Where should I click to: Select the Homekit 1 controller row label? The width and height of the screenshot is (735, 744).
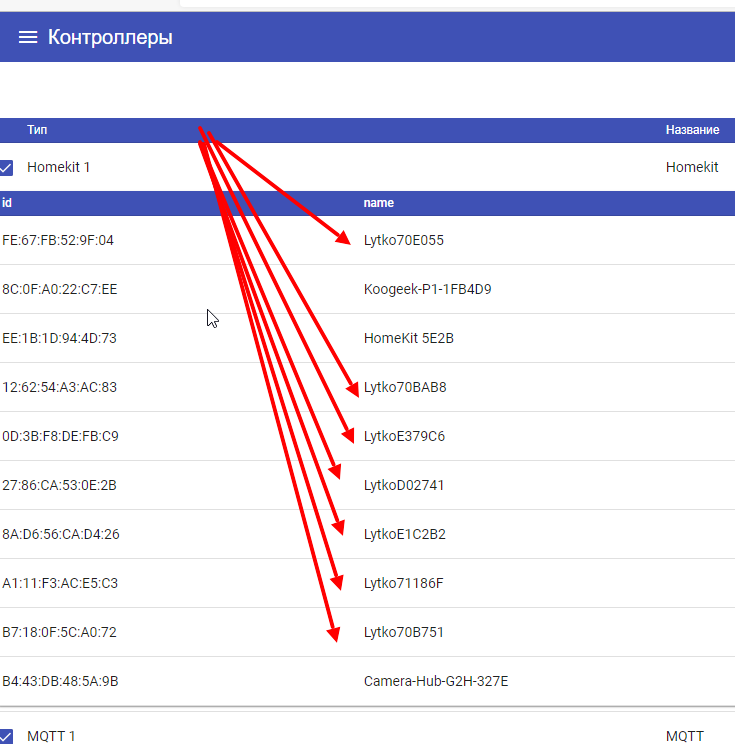pyautogui.click(x=58, y=167)
